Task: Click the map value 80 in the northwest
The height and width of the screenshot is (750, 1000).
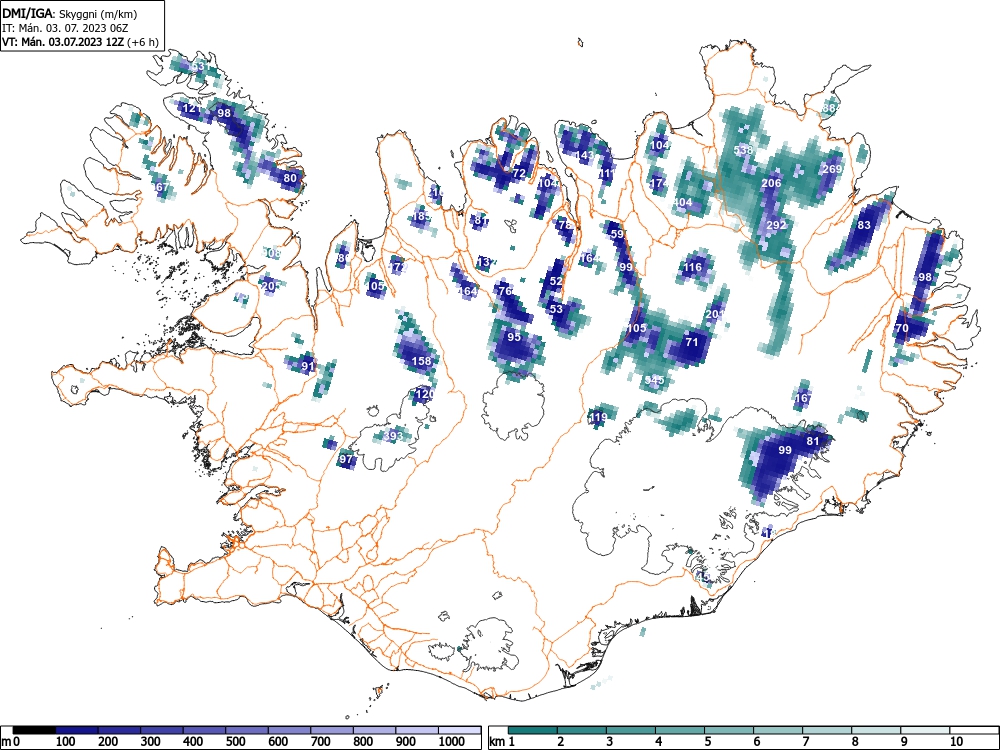Action: [290, 179]
